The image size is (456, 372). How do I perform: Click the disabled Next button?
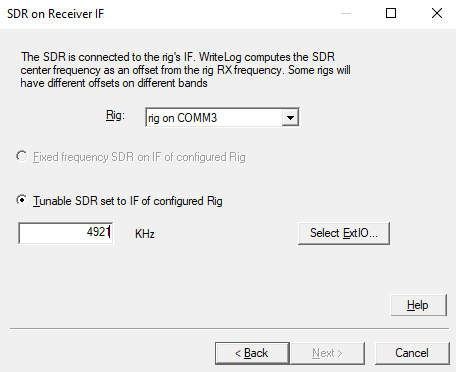(x=327, y=353)
